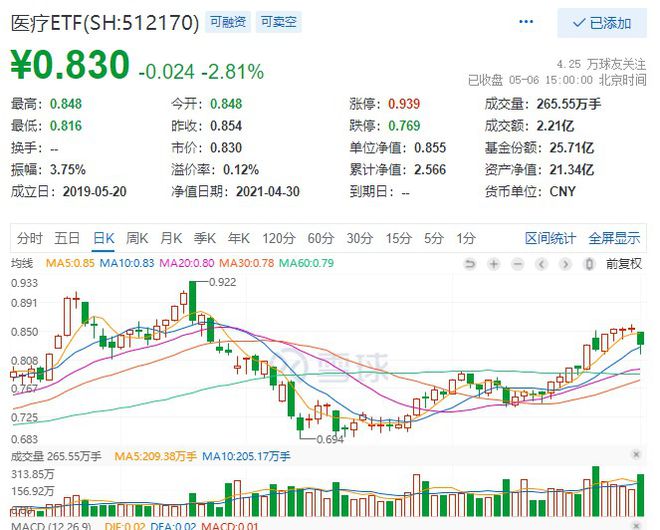The height and width of the screenshot is (530, 660).
Task: Click the MA10:0.83 moving average label
Action: [127, 263]
